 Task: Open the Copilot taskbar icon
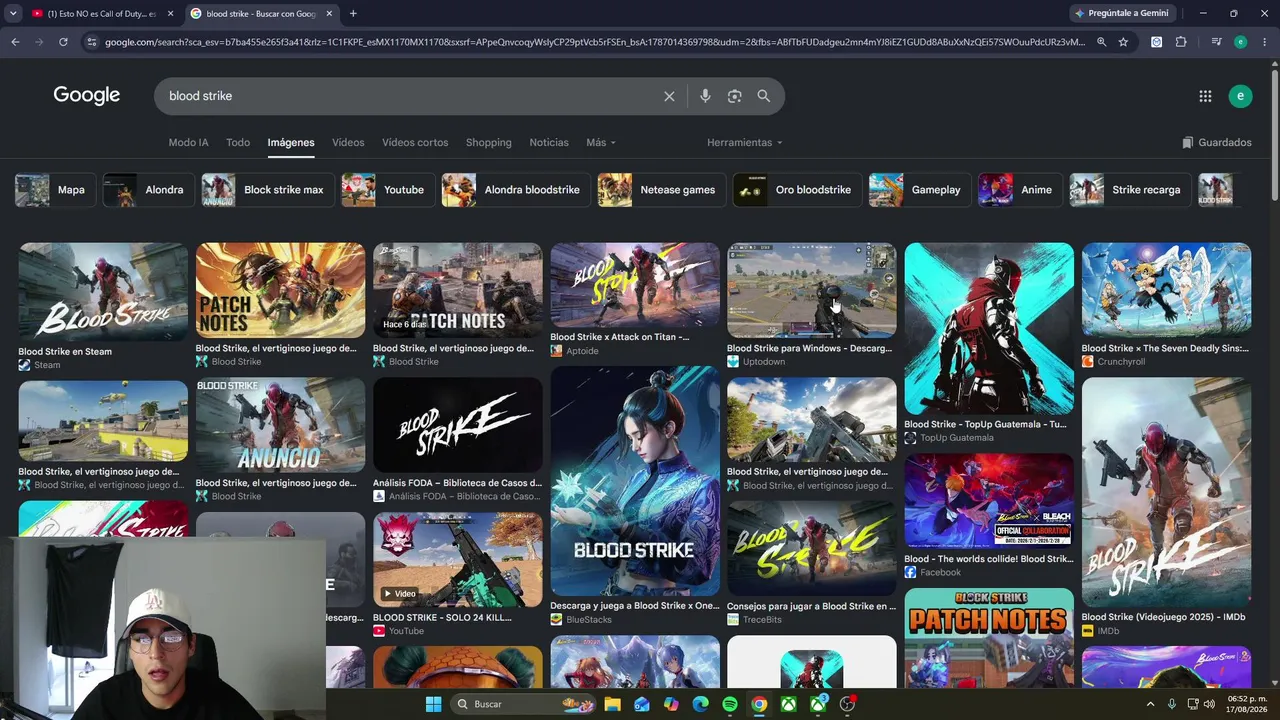[x=671, y=704]
